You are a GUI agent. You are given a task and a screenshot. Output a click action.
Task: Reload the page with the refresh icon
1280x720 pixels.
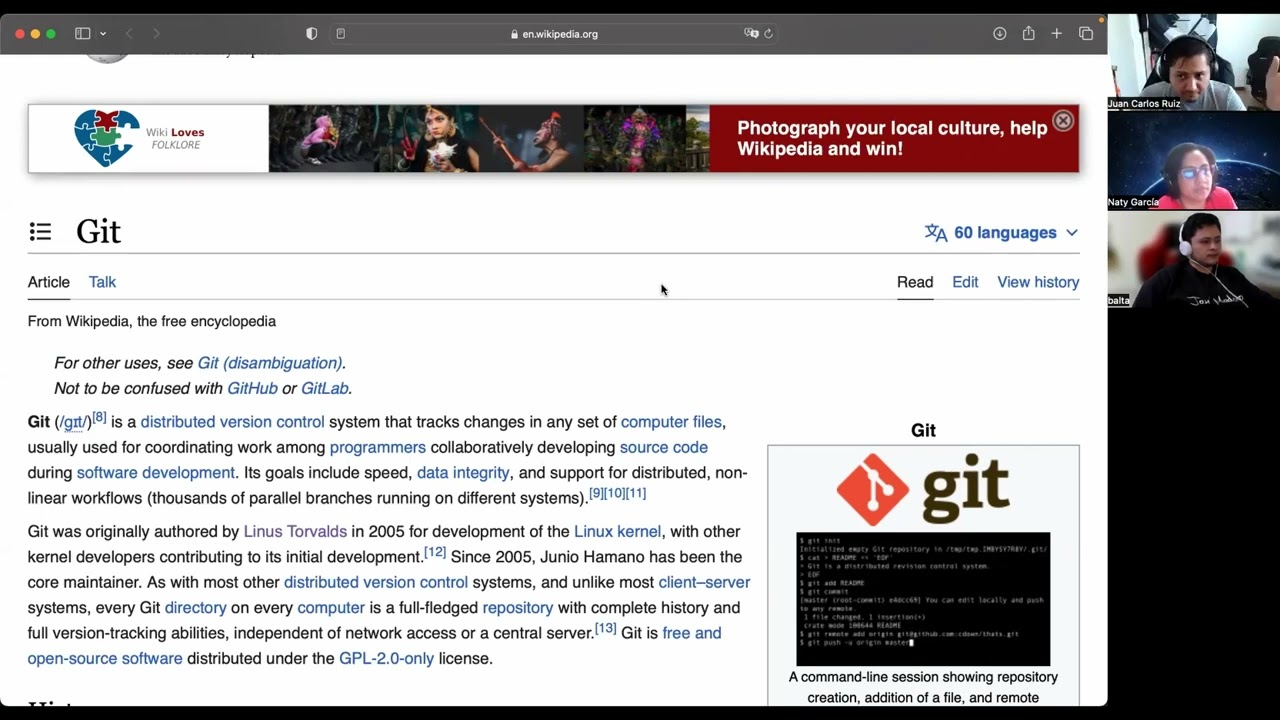point(768,34)
